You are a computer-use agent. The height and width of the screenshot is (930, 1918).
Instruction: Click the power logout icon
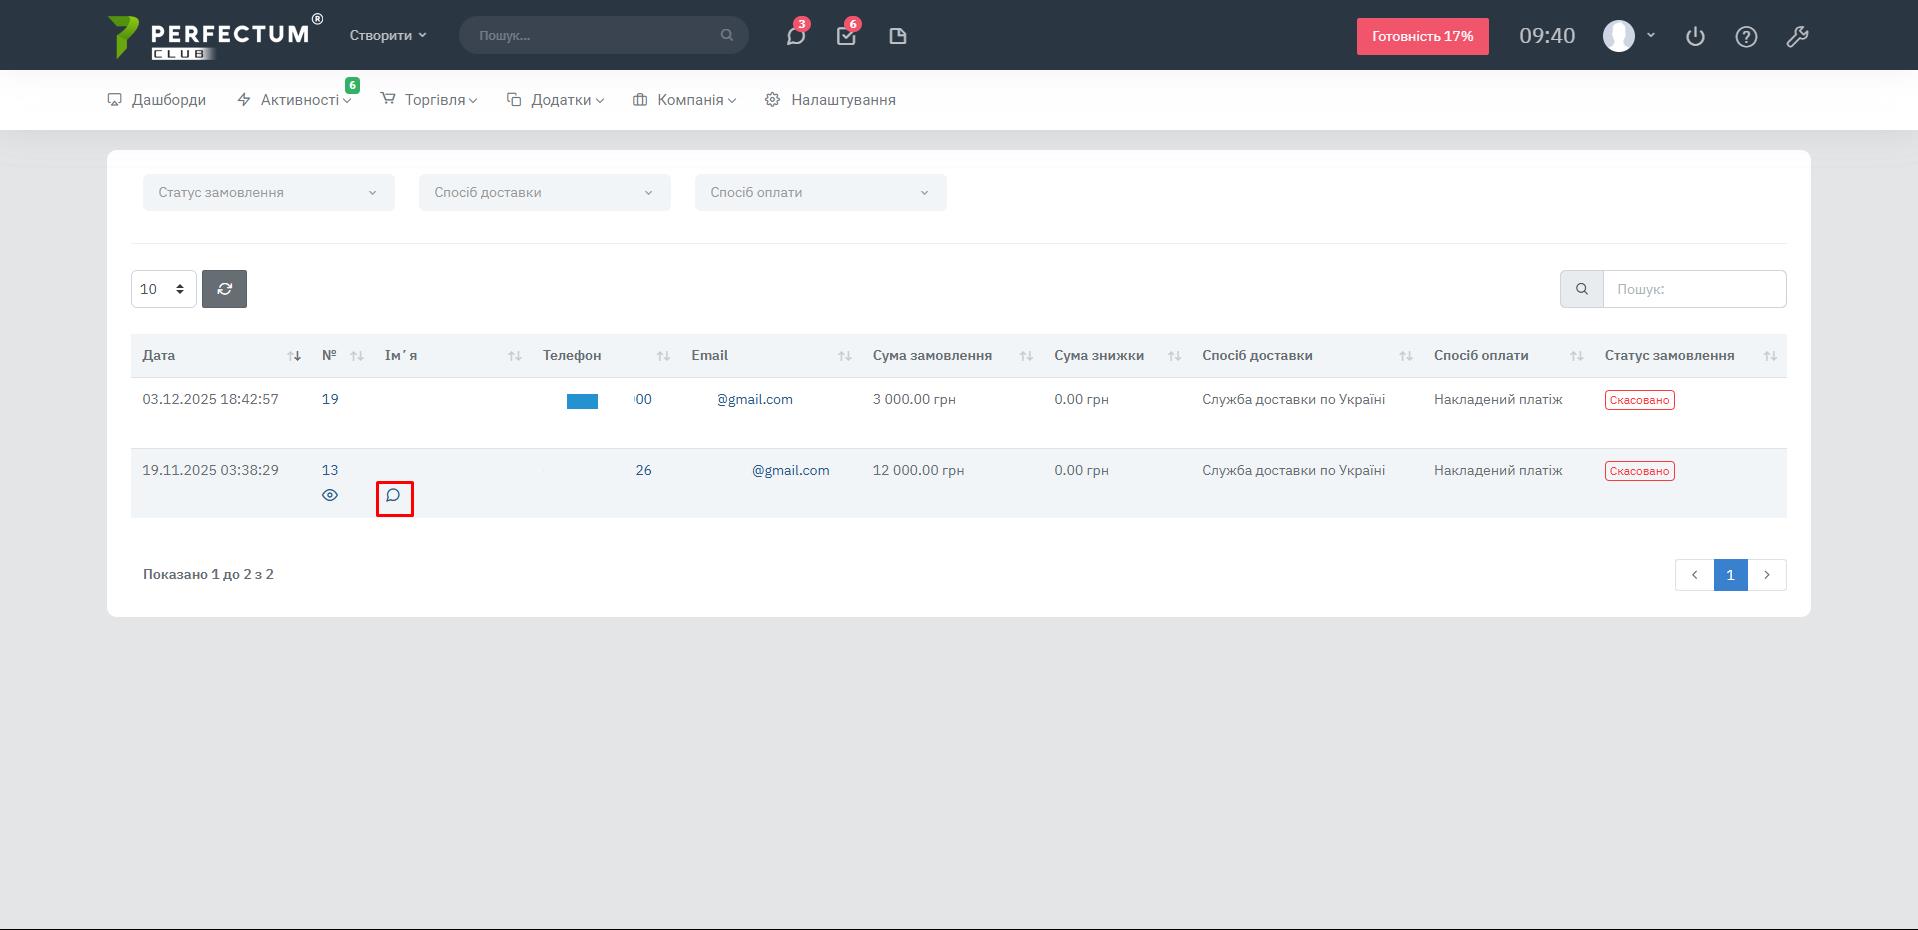tap(1694, 36)
